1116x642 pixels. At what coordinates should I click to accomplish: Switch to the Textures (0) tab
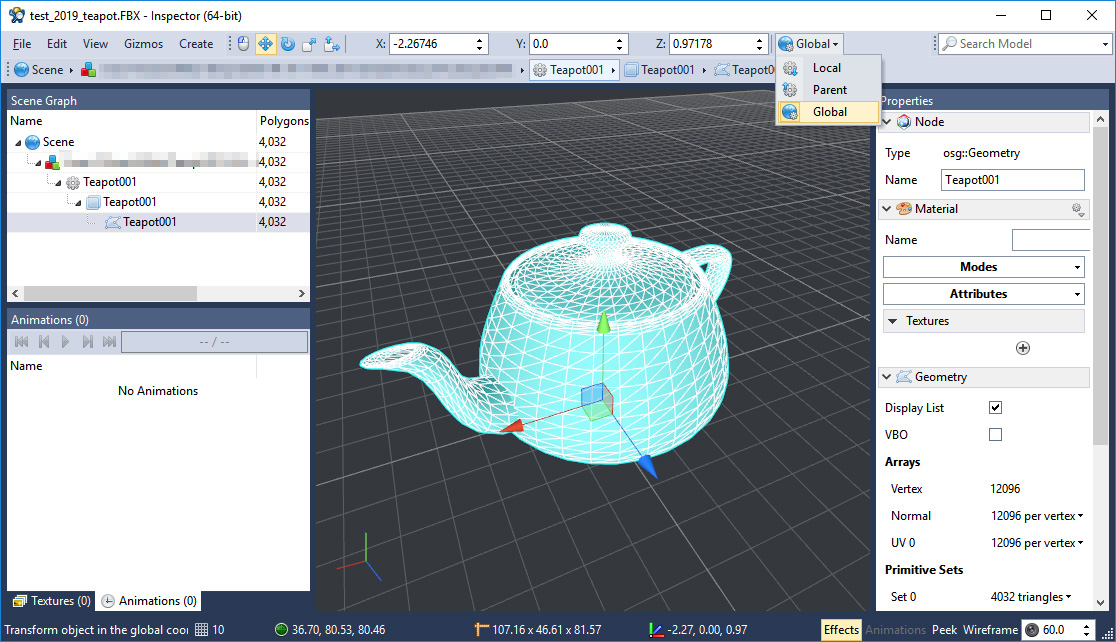pos(51,601)
